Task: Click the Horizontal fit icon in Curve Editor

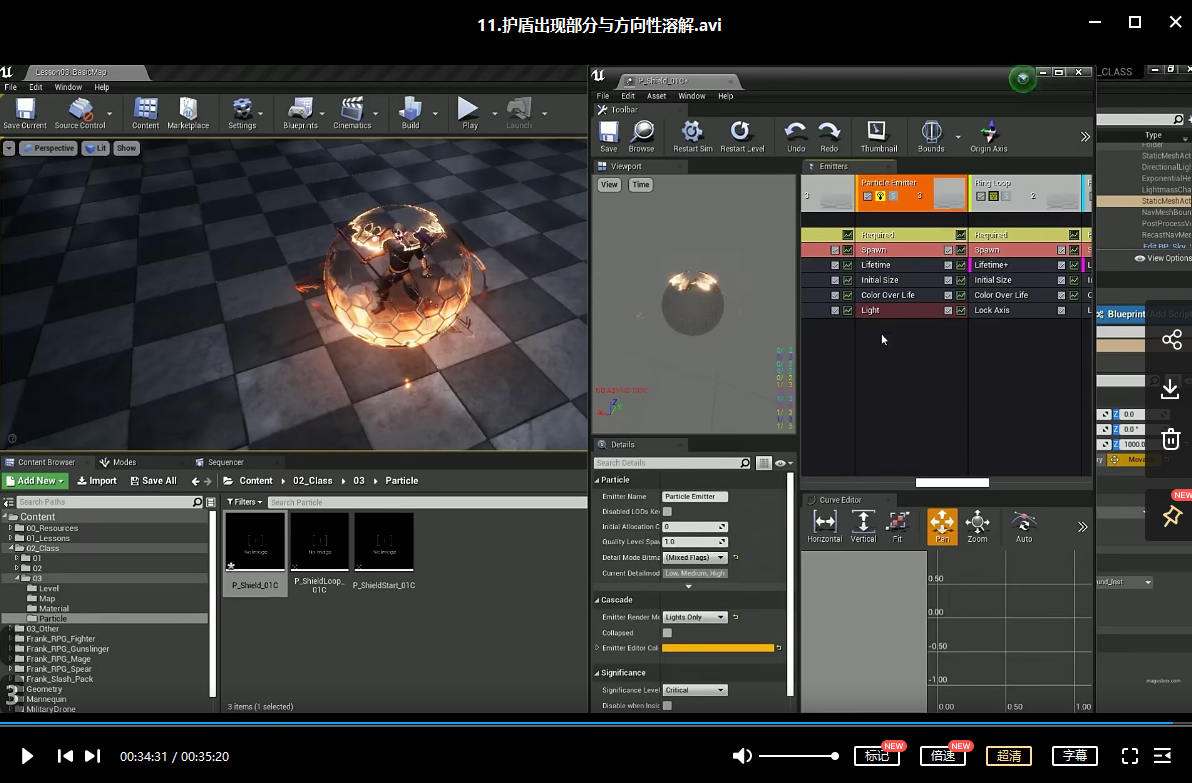Action: 824,523
